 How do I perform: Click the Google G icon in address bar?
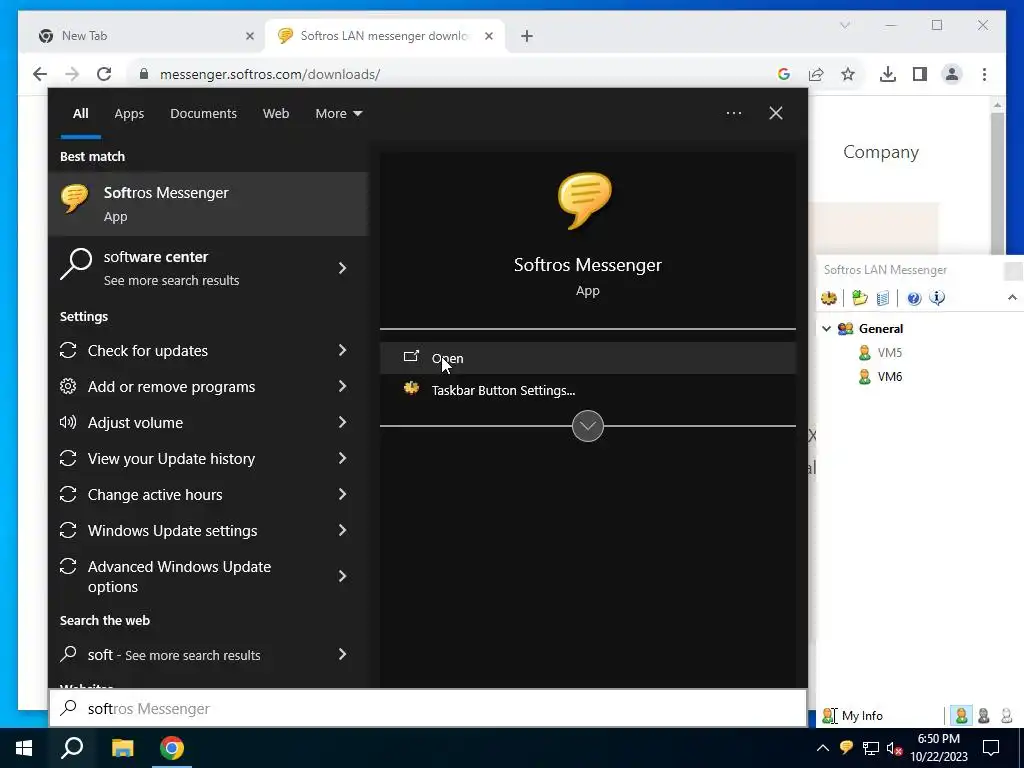(784, 74)
